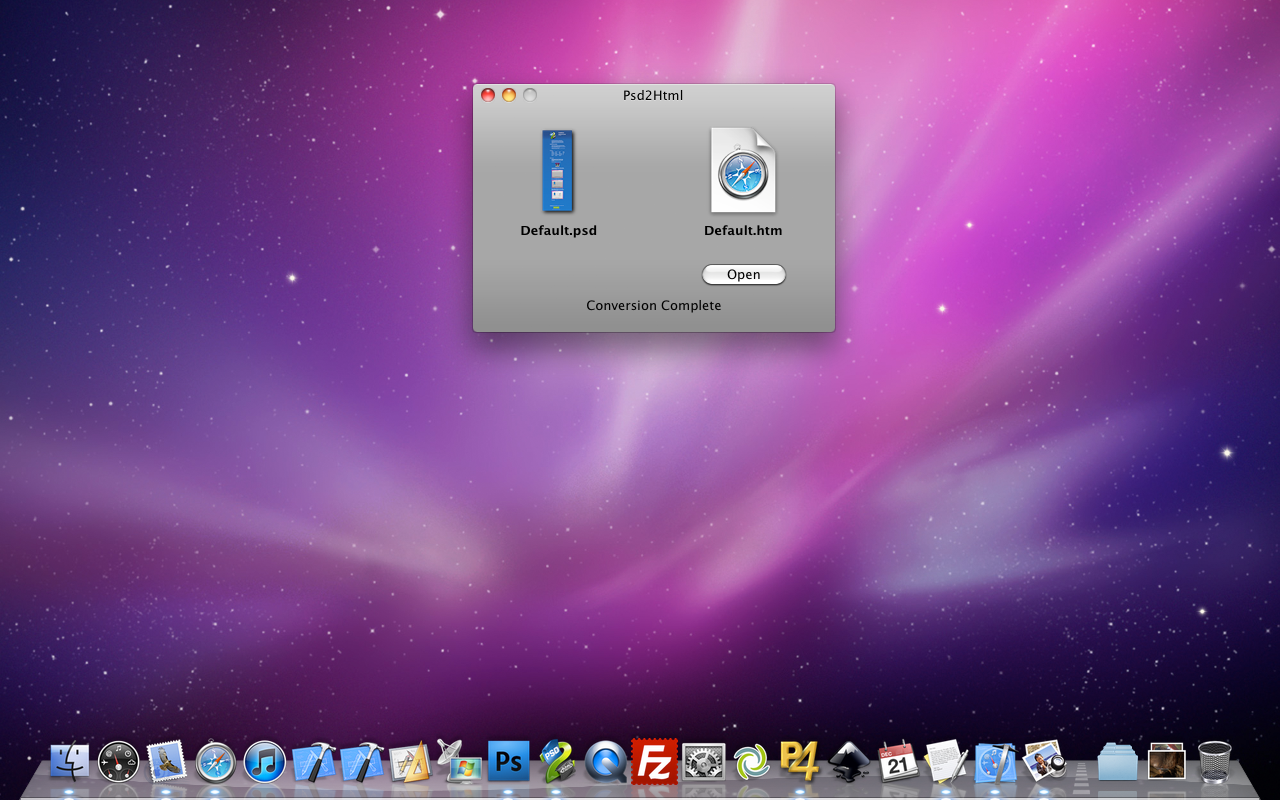Click the Default.htm Safari document icon
This screenshot has width=1280, height=800.
pyautogui.click(x=743, y=171)
